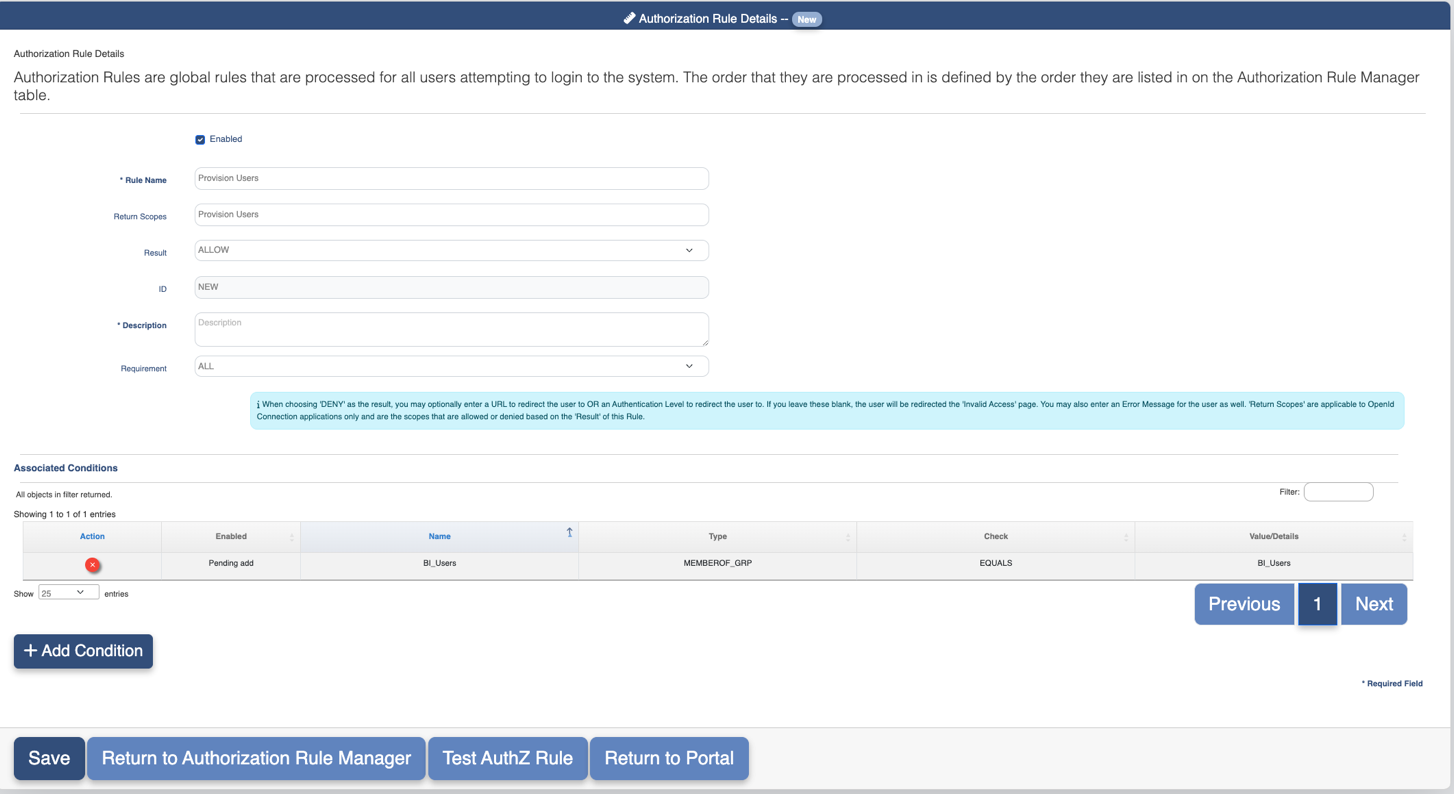
Task: Click the 'All objects in filter returned.' text
Action: click(x=64, y=495)
